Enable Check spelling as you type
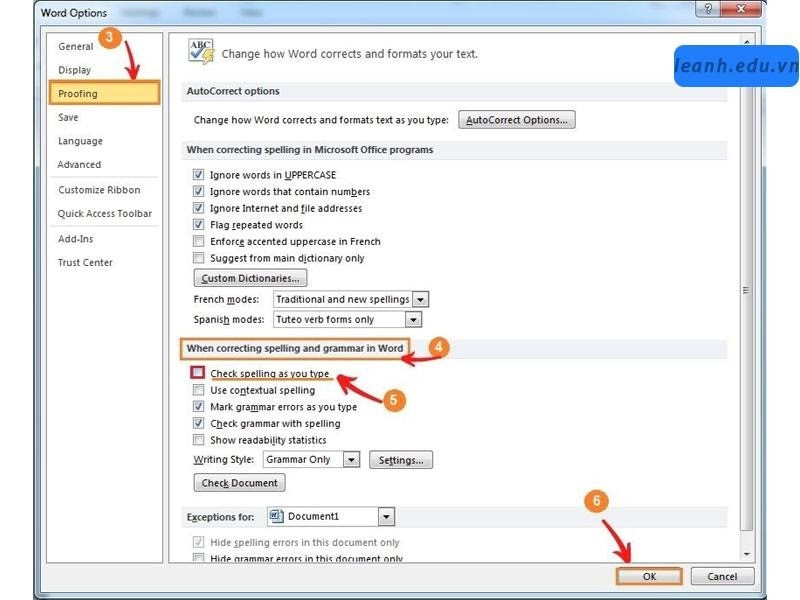This screenshot has height=600, width=800. click(198, 372)
